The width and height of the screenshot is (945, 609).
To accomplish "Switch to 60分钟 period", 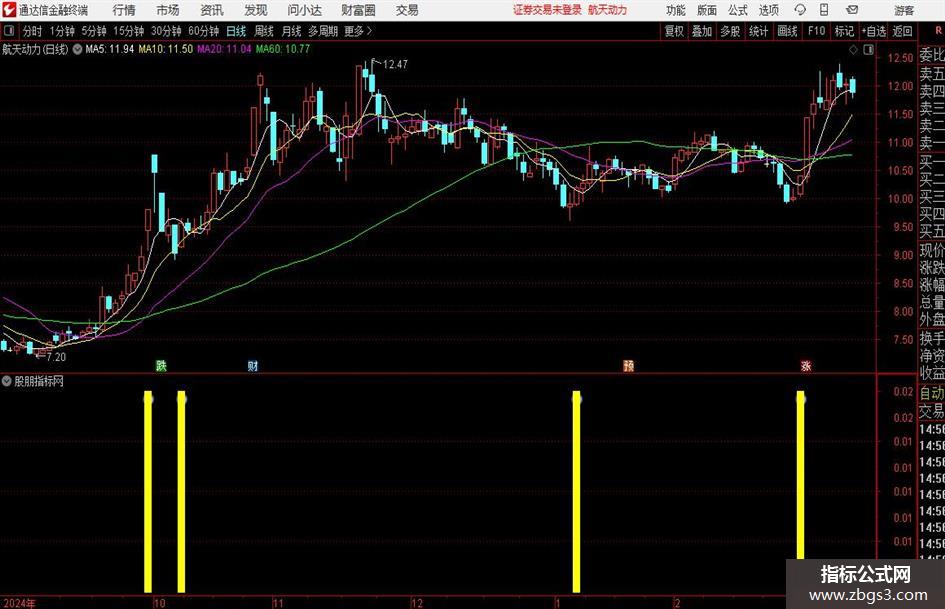I will coord(203,31).
